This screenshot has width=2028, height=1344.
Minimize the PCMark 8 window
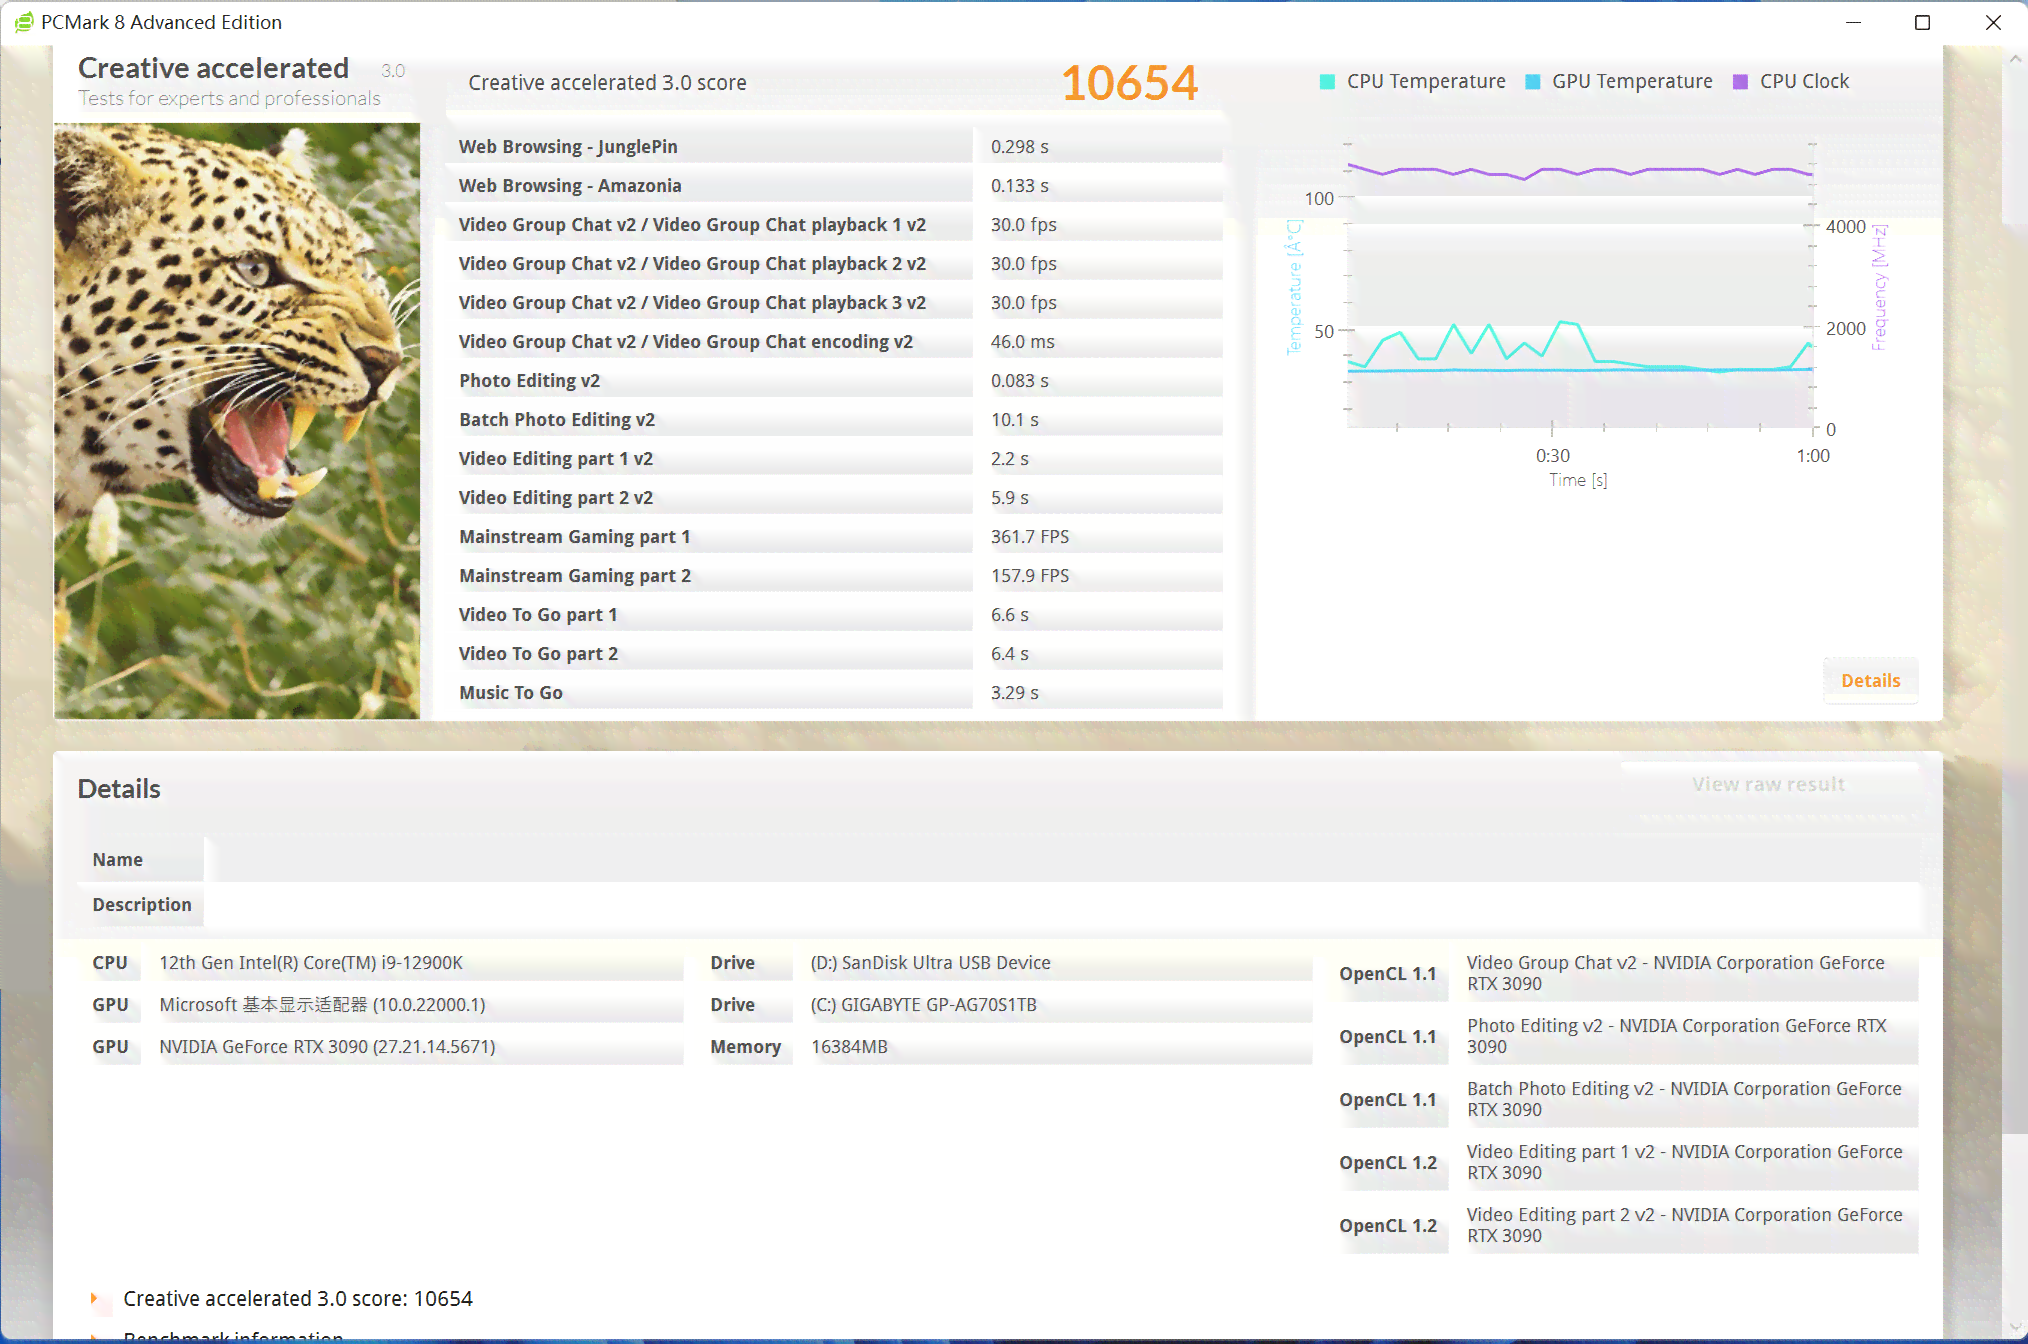tap(1853, 22)
